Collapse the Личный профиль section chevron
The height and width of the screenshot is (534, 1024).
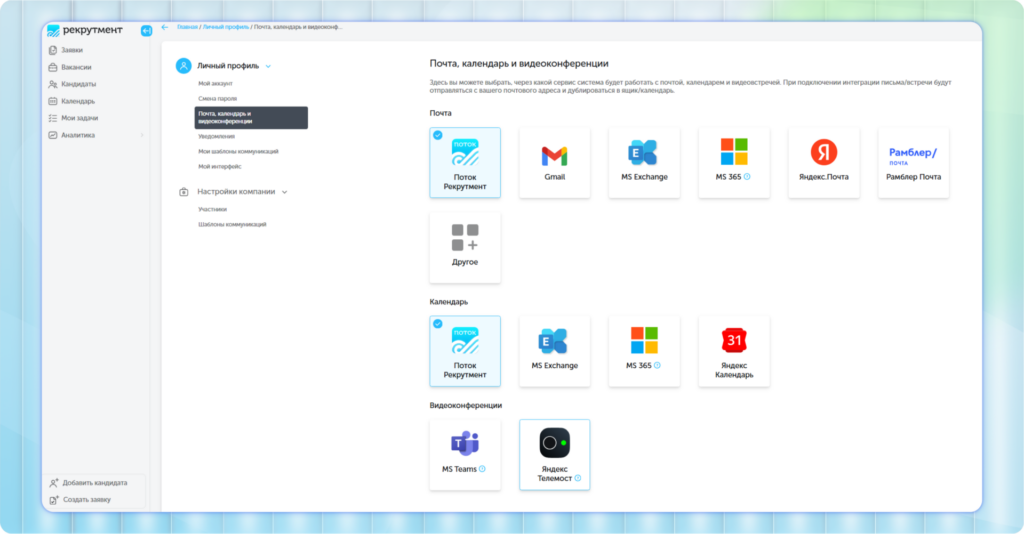268,67
